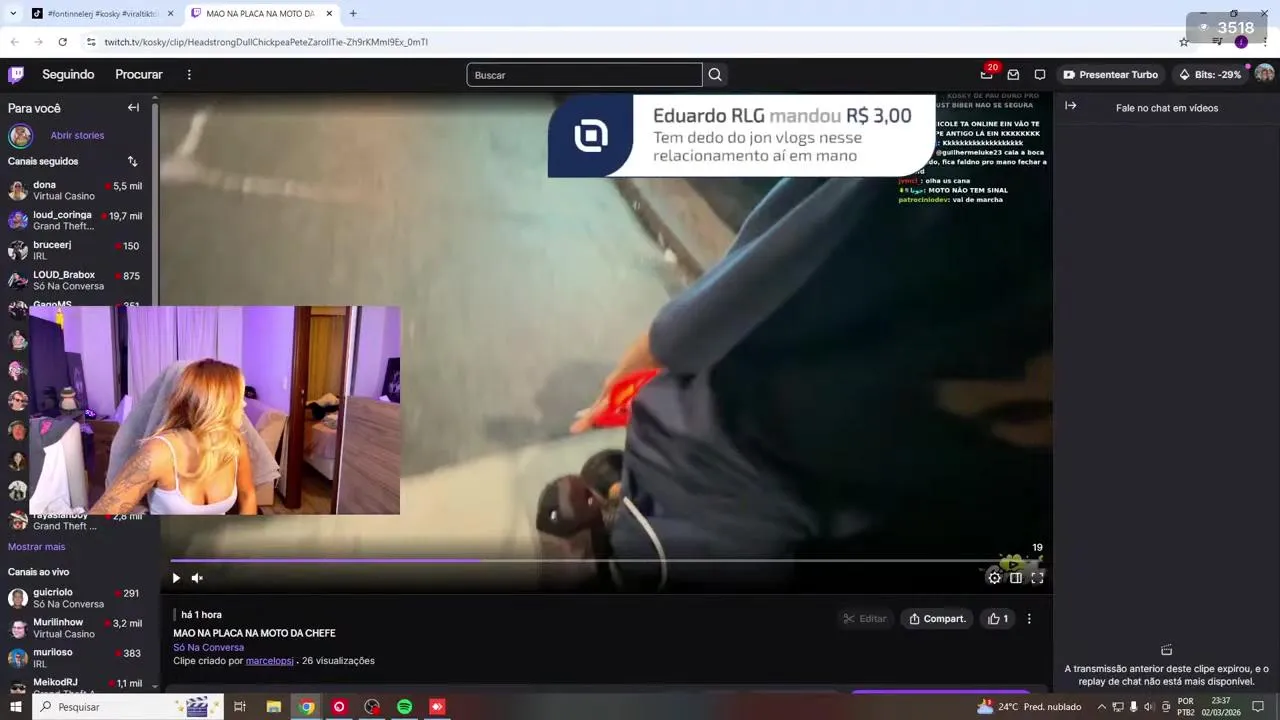
Task: Enter fullscreen on the video player
Action: pyautogui.click(x=1037, y=578)
